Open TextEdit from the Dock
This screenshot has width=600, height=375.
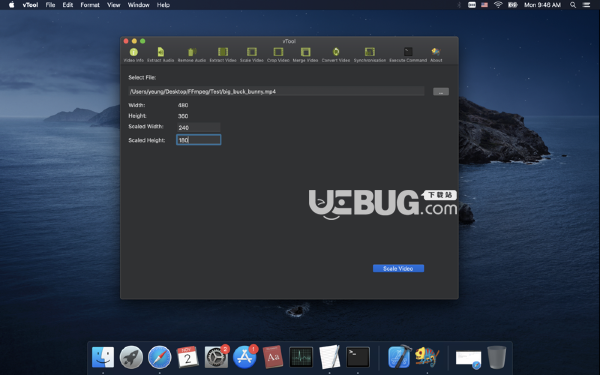(329, 357)
